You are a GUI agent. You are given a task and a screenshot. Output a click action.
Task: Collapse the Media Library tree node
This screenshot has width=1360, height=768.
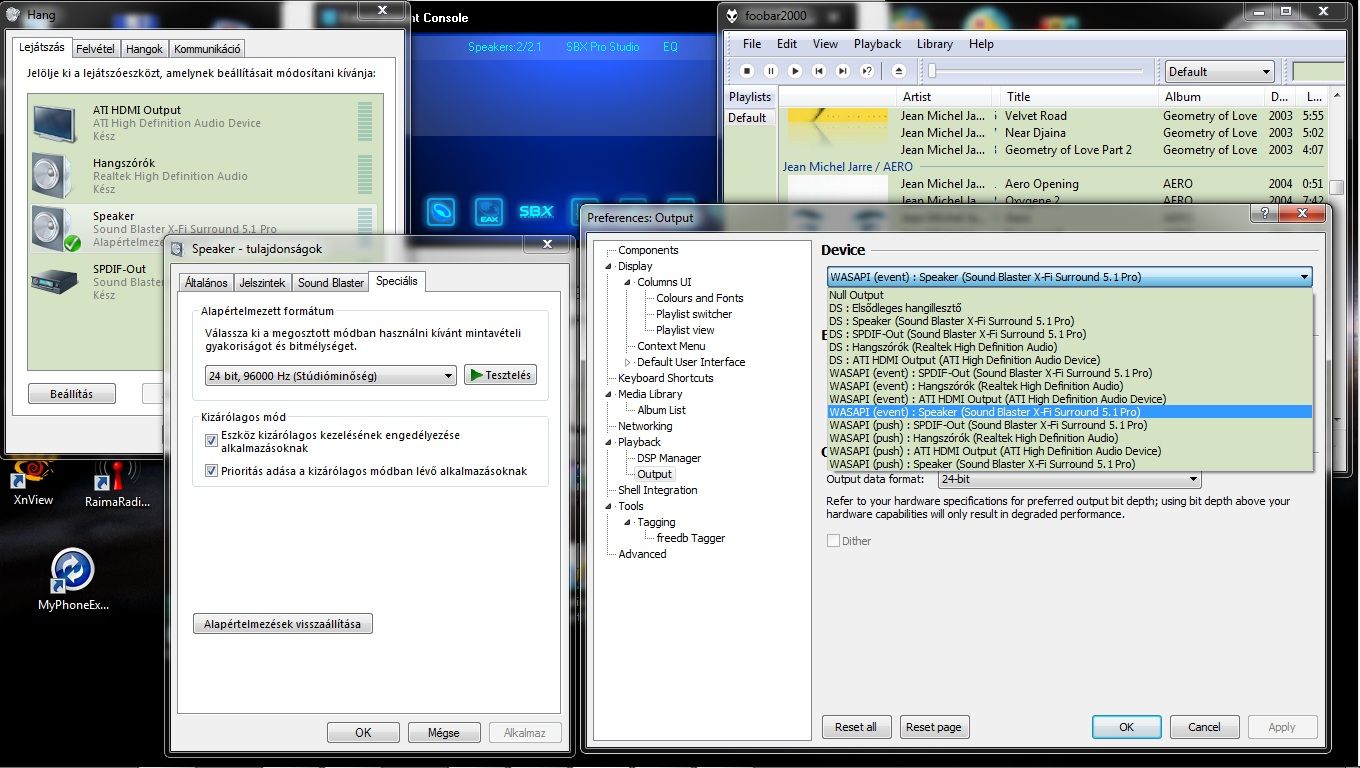pos(609,394)
